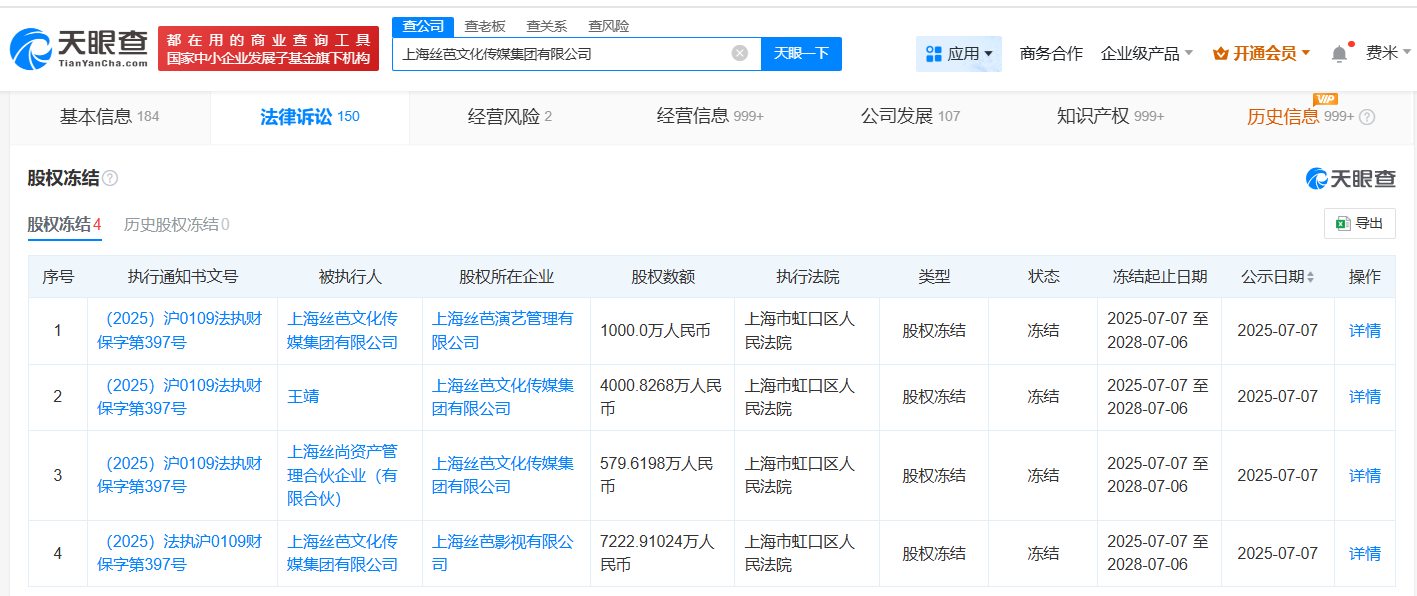
Task: Switch to the 查关系 search tab
Action: (x=547, y=26)
